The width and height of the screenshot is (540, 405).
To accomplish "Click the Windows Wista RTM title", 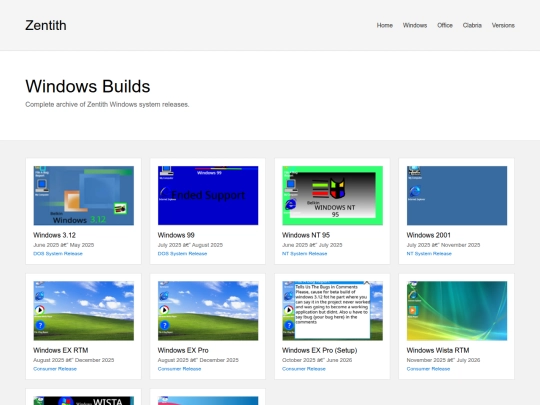I will (x=438, y=350).
